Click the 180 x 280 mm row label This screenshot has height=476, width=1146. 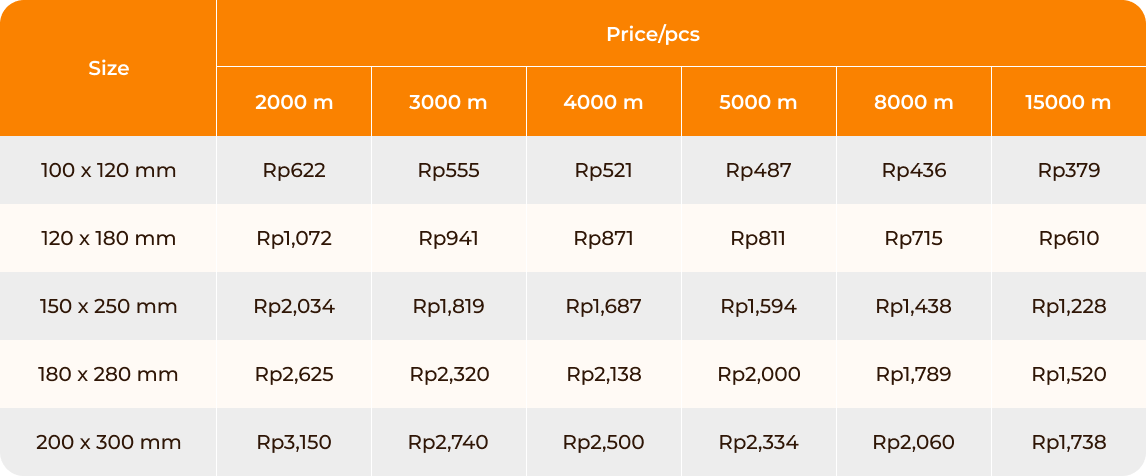coord(108,374)
